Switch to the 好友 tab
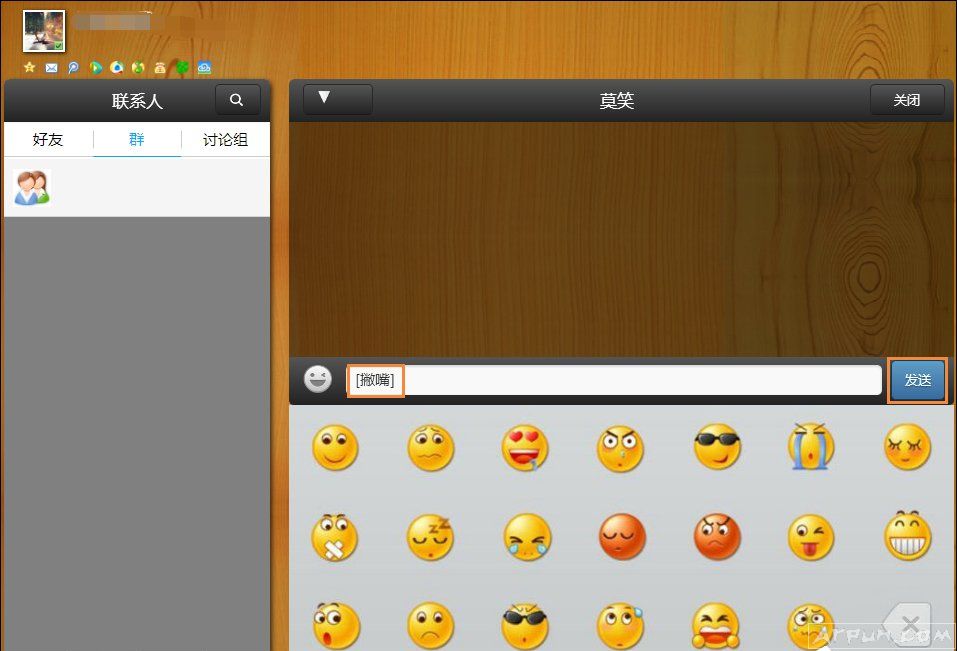Image resolution: width=957 pixels, height=651 pixels. tap(48, 140)
